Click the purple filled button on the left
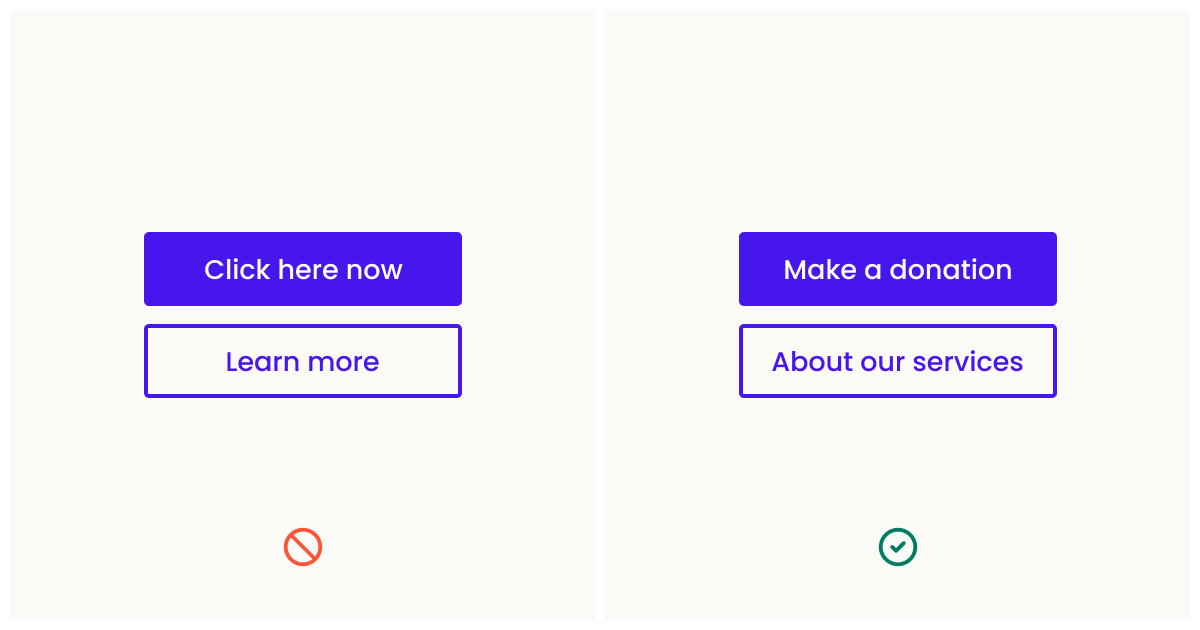The height and width of the screenshot is (630, 1200). coord(303,268)
